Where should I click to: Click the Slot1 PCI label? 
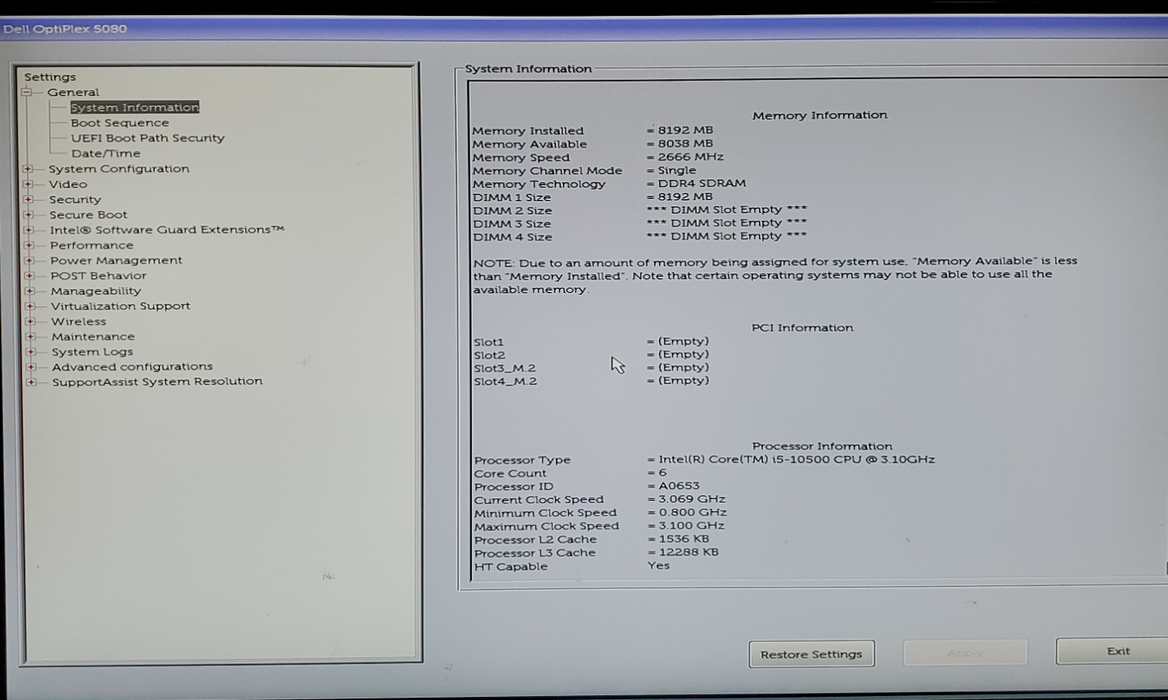tap(489, 343)
